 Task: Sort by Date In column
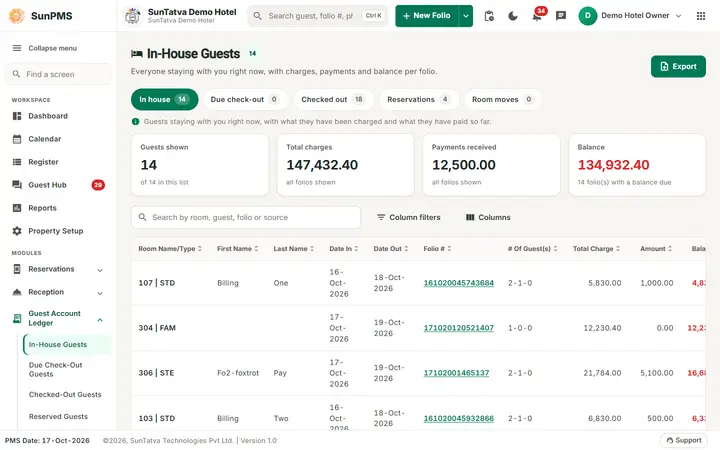click(343, 248)
